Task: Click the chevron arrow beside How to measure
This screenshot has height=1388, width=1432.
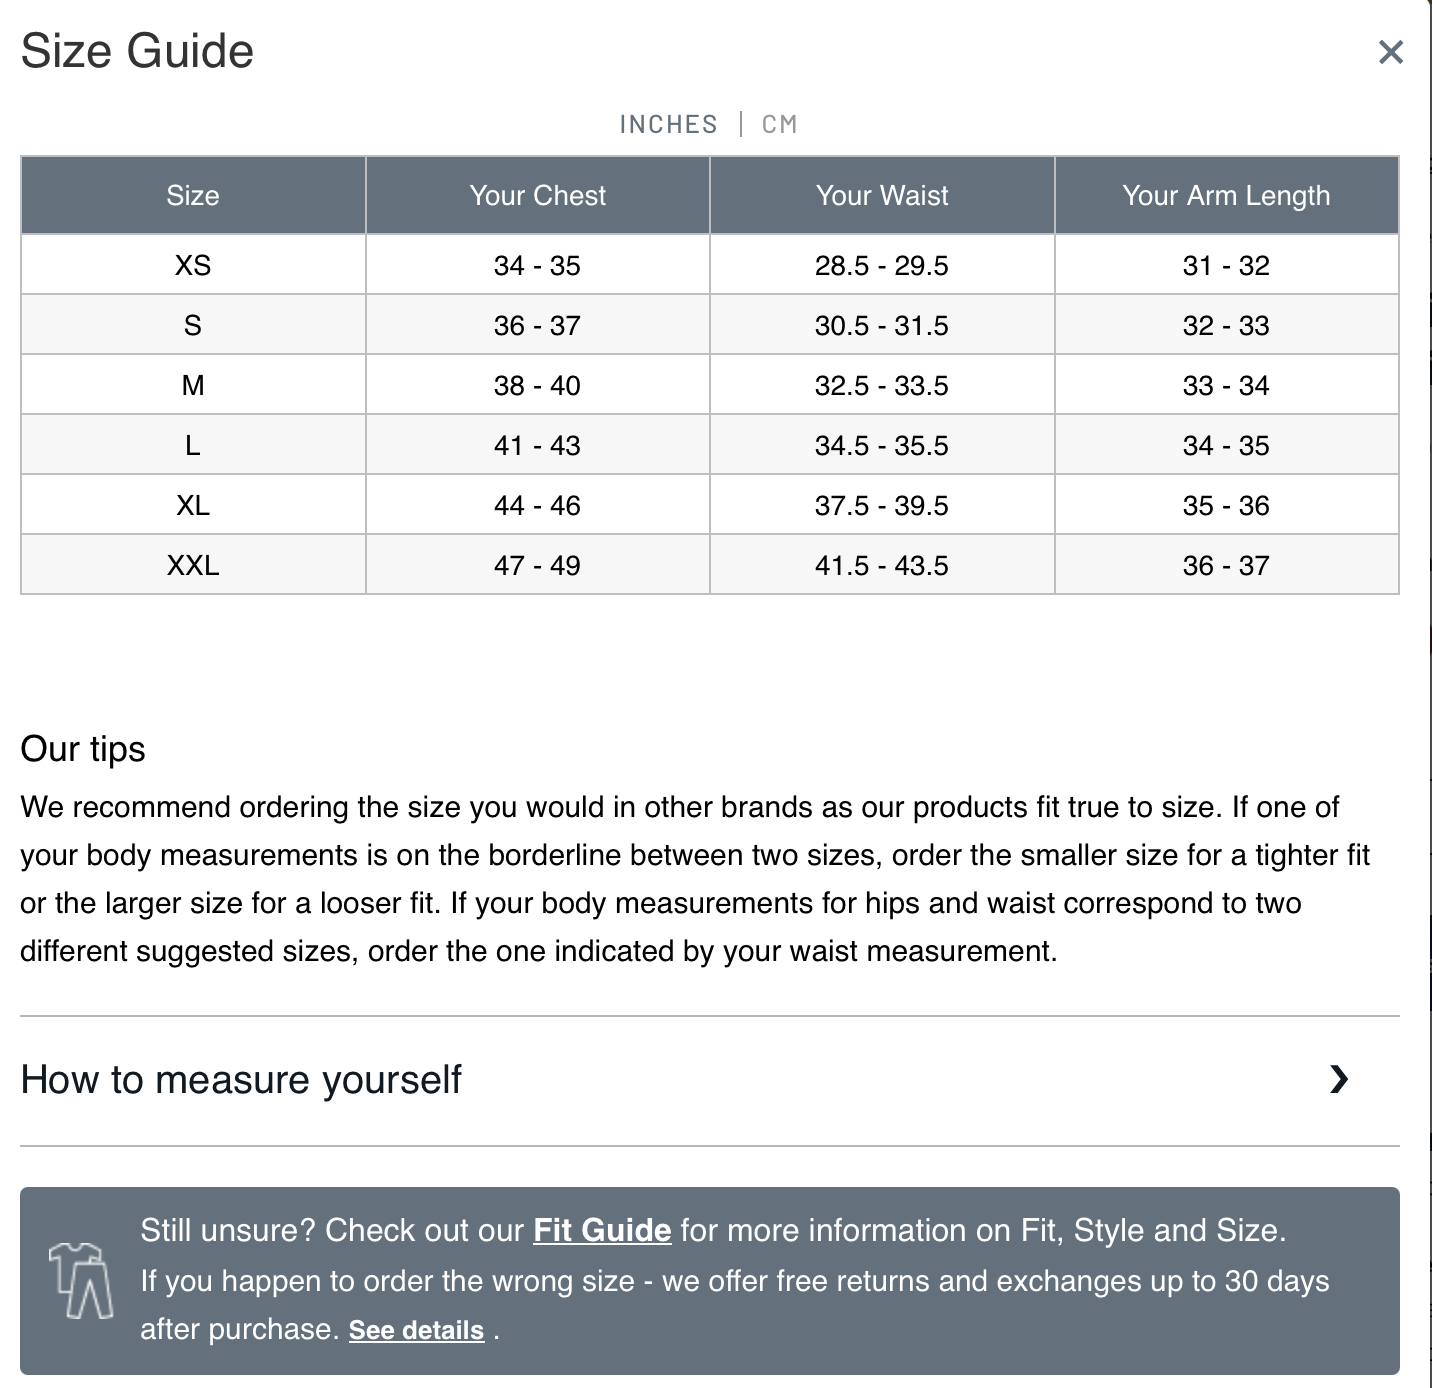Action: pyautogui.click(x=1339, y=1079)
